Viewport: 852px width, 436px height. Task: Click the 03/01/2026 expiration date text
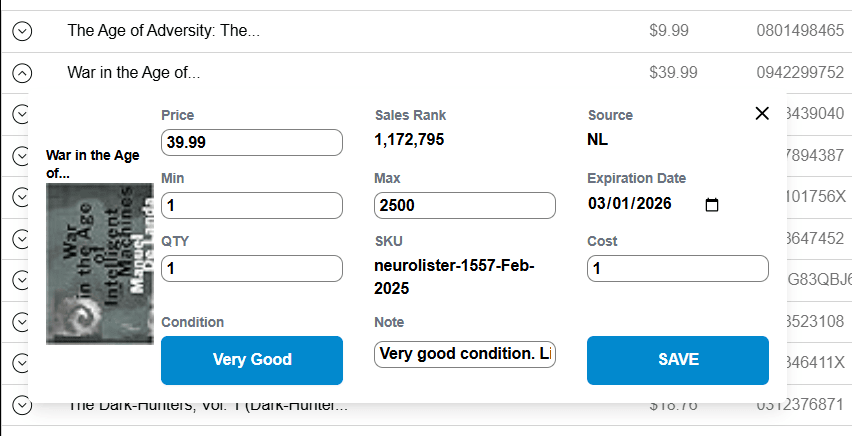630,205
